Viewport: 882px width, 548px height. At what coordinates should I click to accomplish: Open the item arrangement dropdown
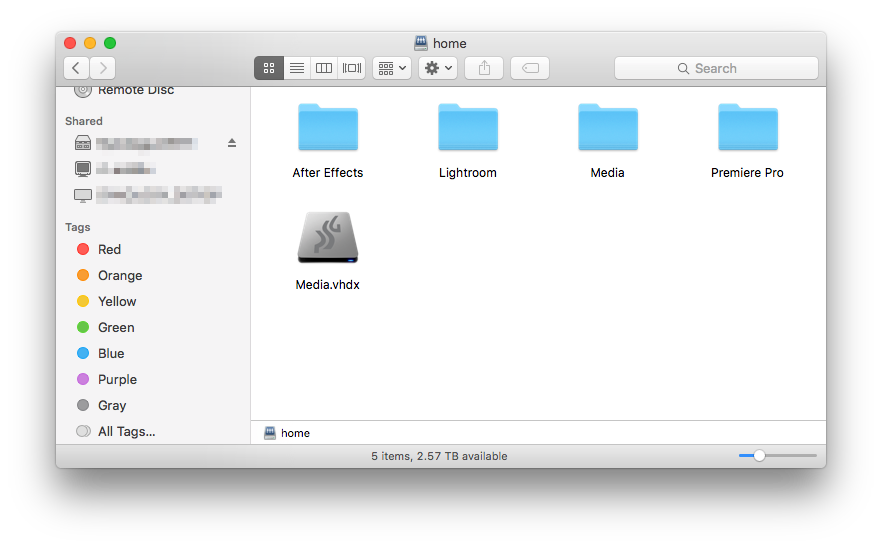(392, 68)
